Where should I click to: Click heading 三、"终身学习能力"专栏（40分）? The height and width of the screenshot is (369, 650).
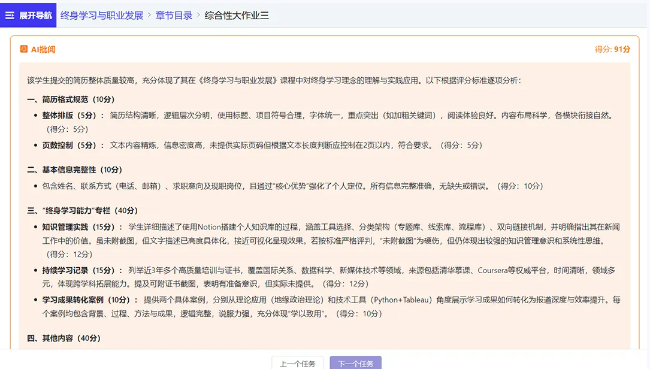coord(82,211)
